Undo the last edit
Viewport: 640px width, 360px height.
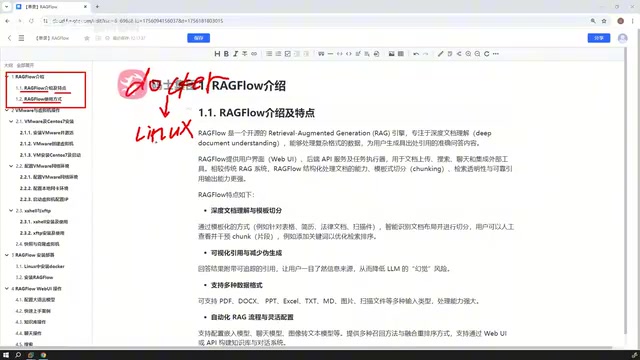(x=416, y=54)
